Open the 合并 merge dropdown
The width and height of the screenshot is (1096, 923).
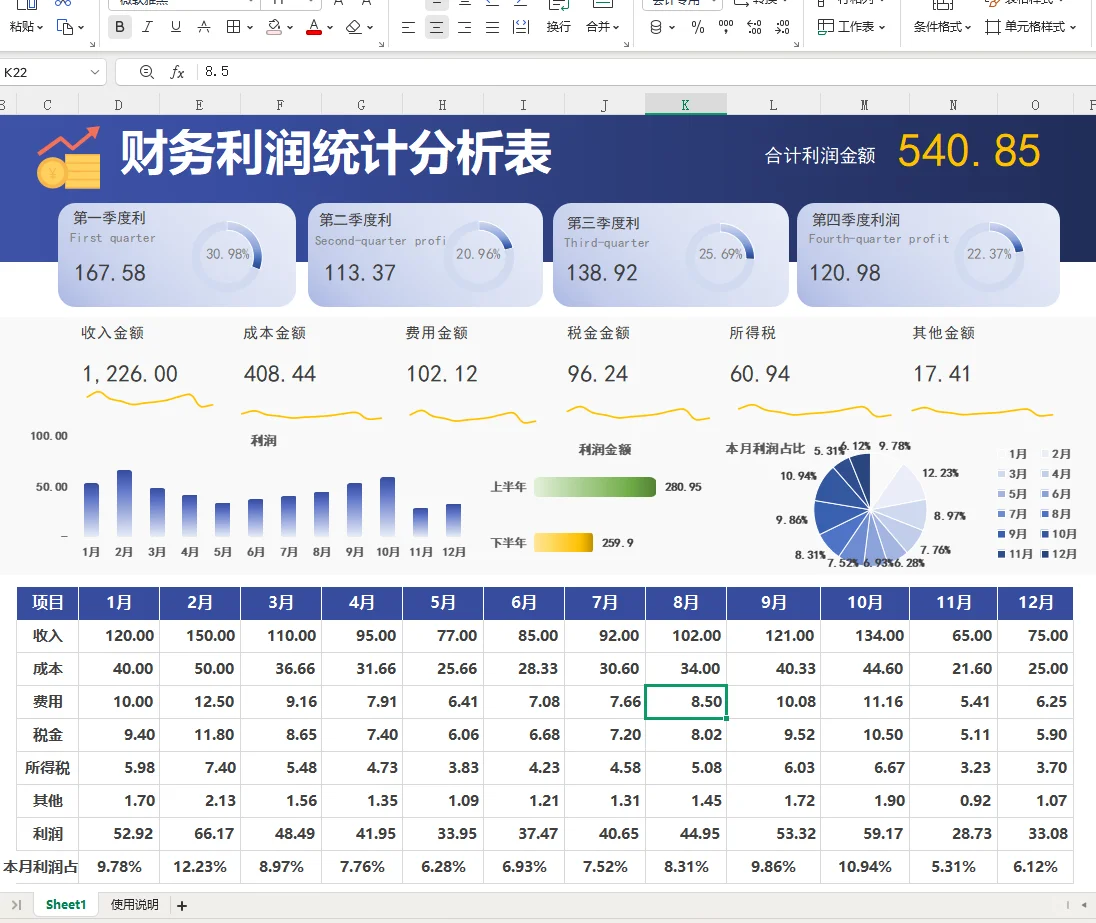603,27
